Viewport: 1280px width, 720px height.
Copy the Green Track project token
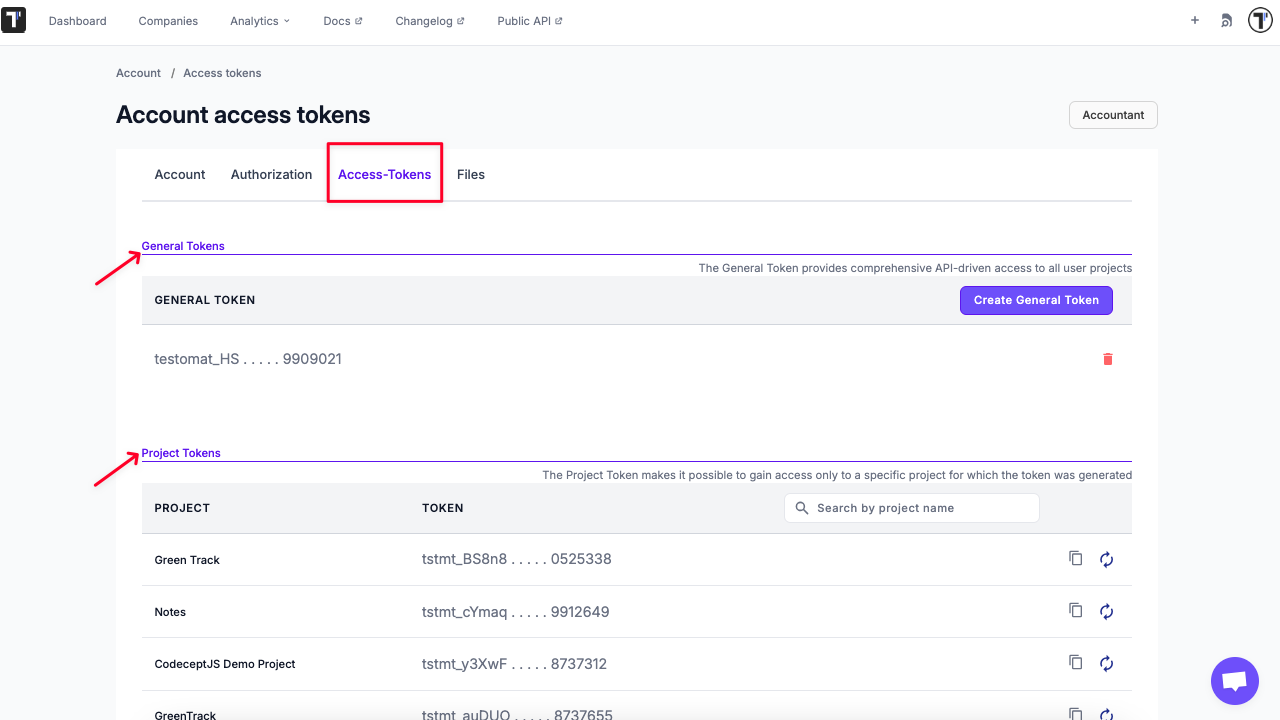[x=1075, y=559]
